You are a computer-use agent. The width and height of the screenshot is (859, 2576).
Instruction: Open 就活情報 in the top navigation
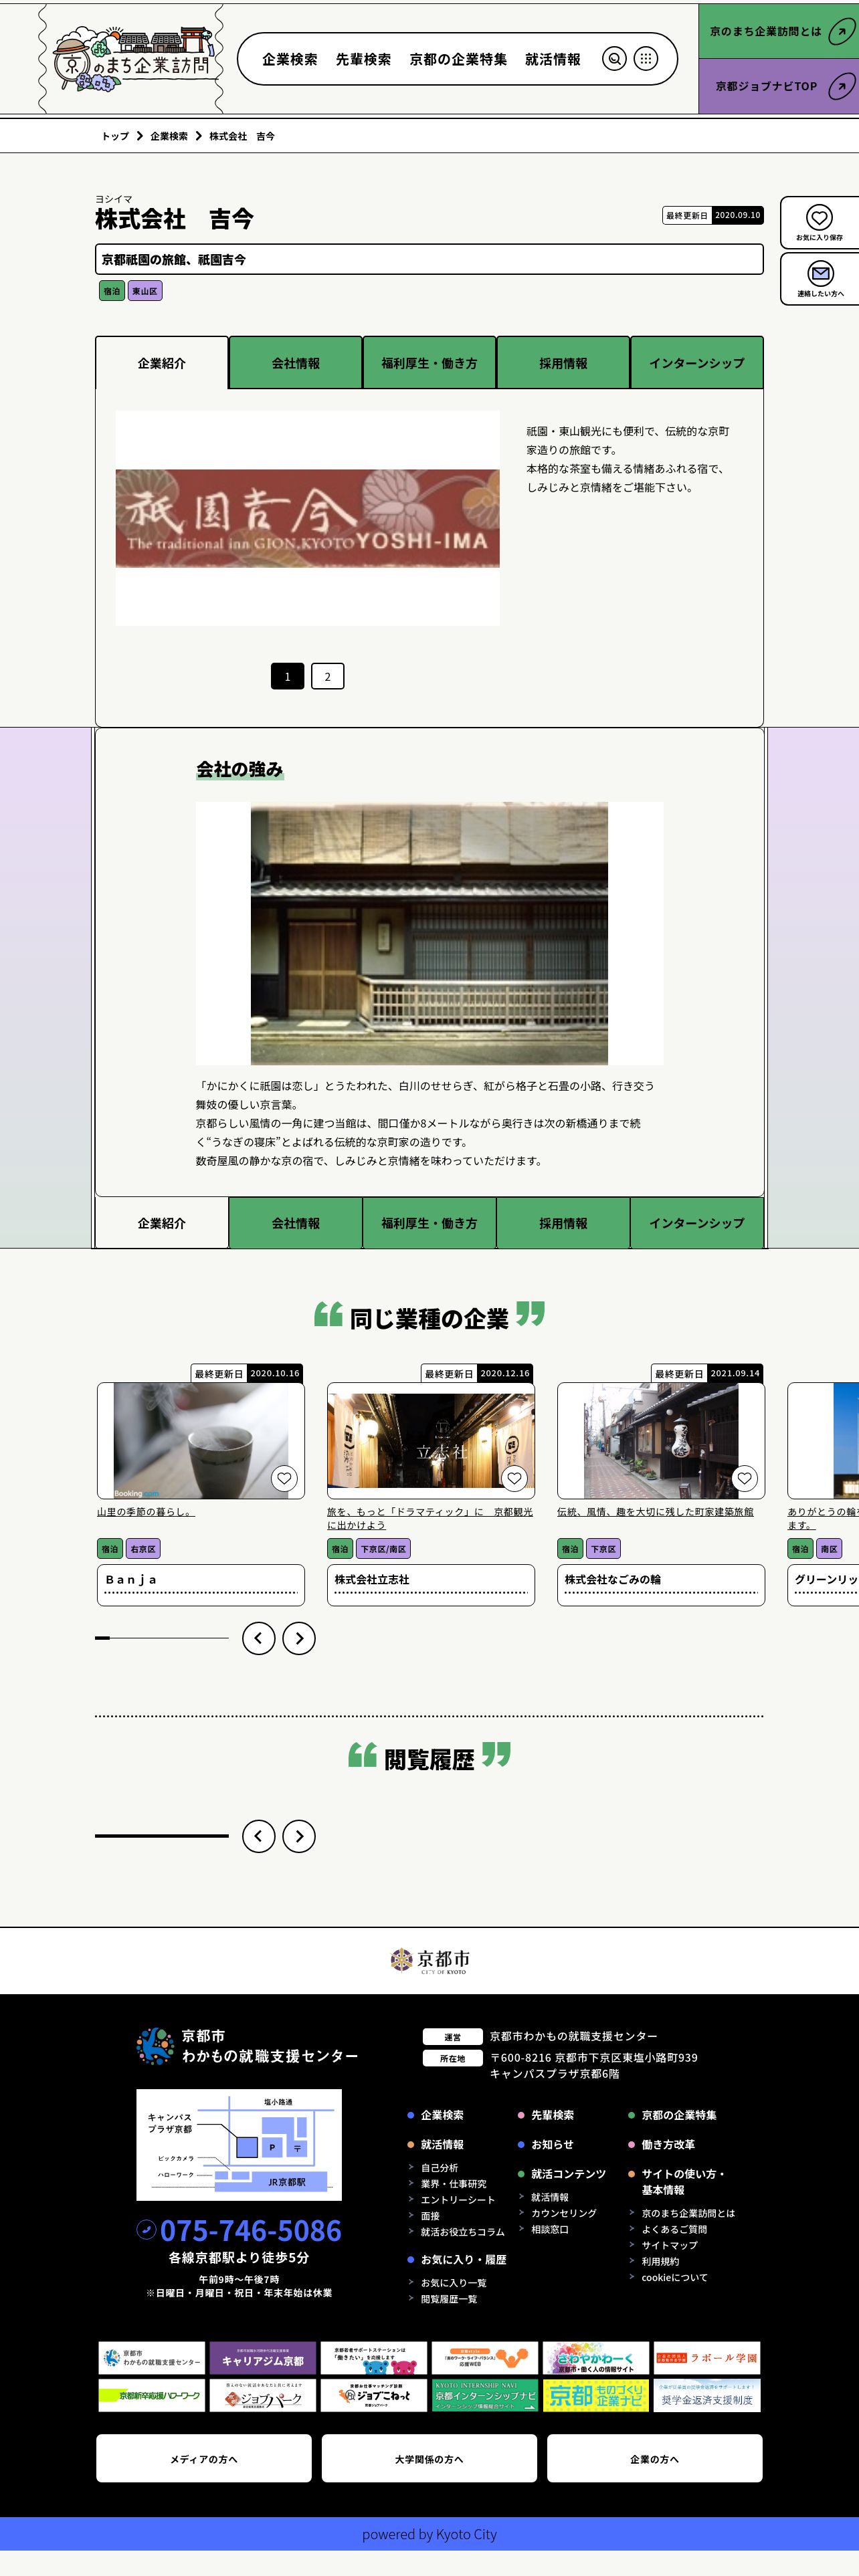point(553,59)
